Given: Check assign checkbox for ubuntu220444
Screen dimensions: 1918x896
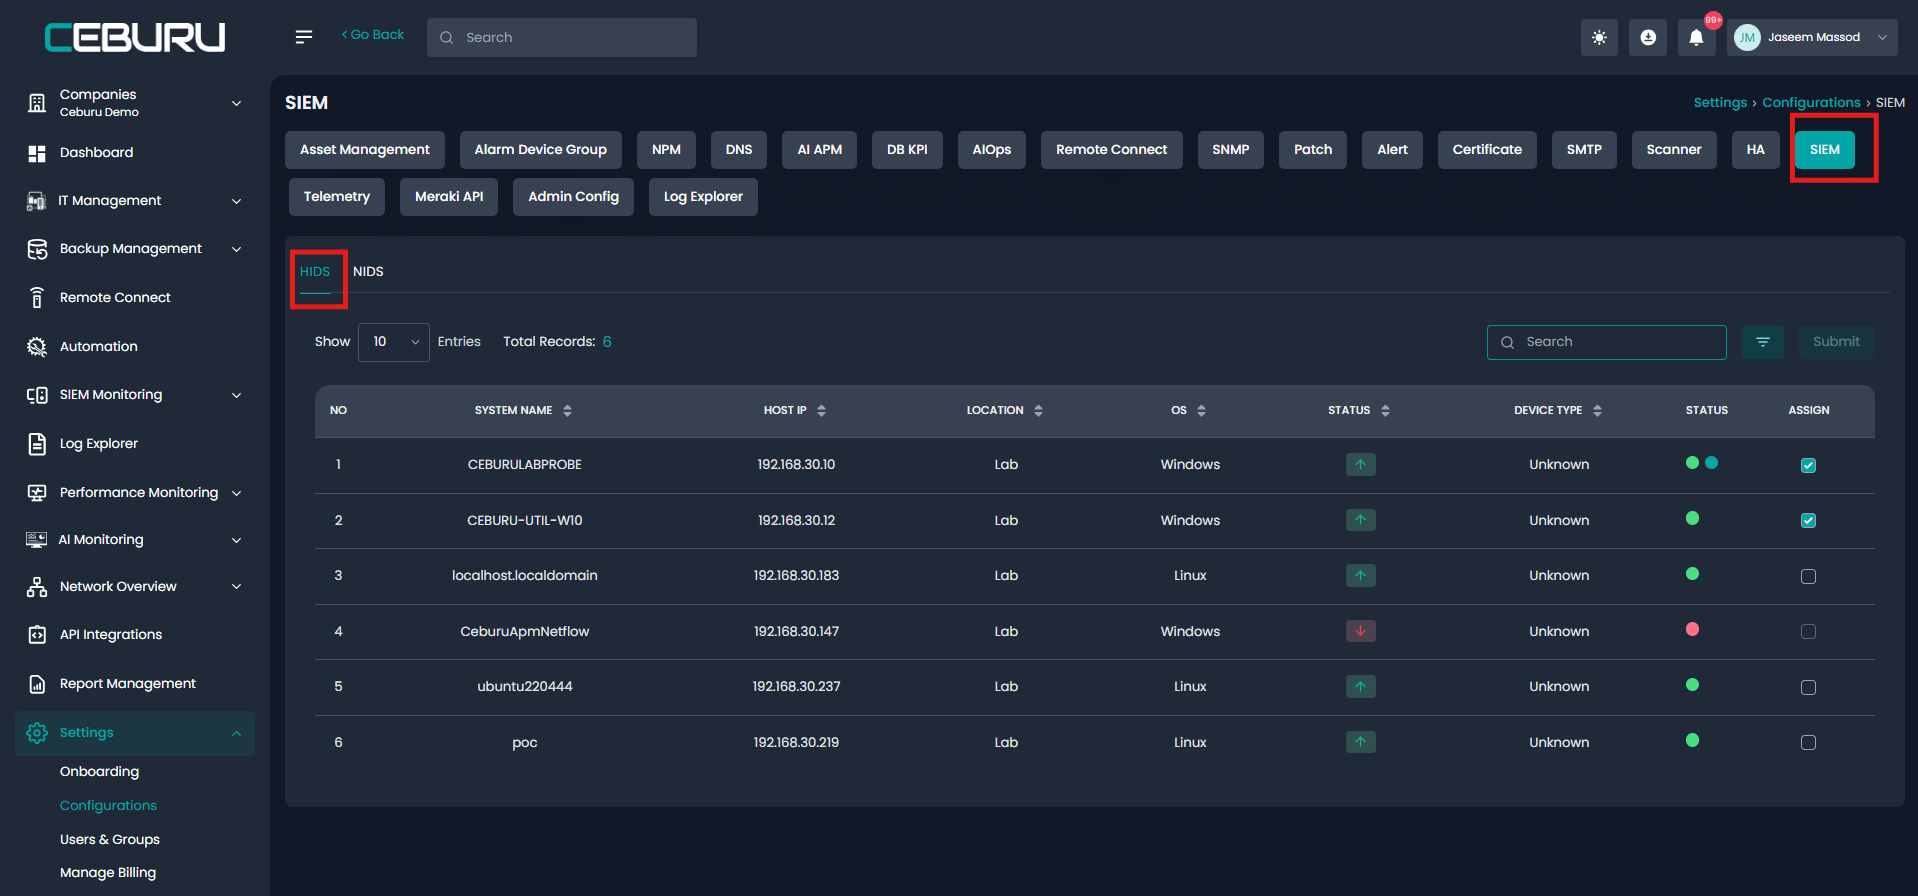Looking at the screenshot, I should (x=1808, y=687).
